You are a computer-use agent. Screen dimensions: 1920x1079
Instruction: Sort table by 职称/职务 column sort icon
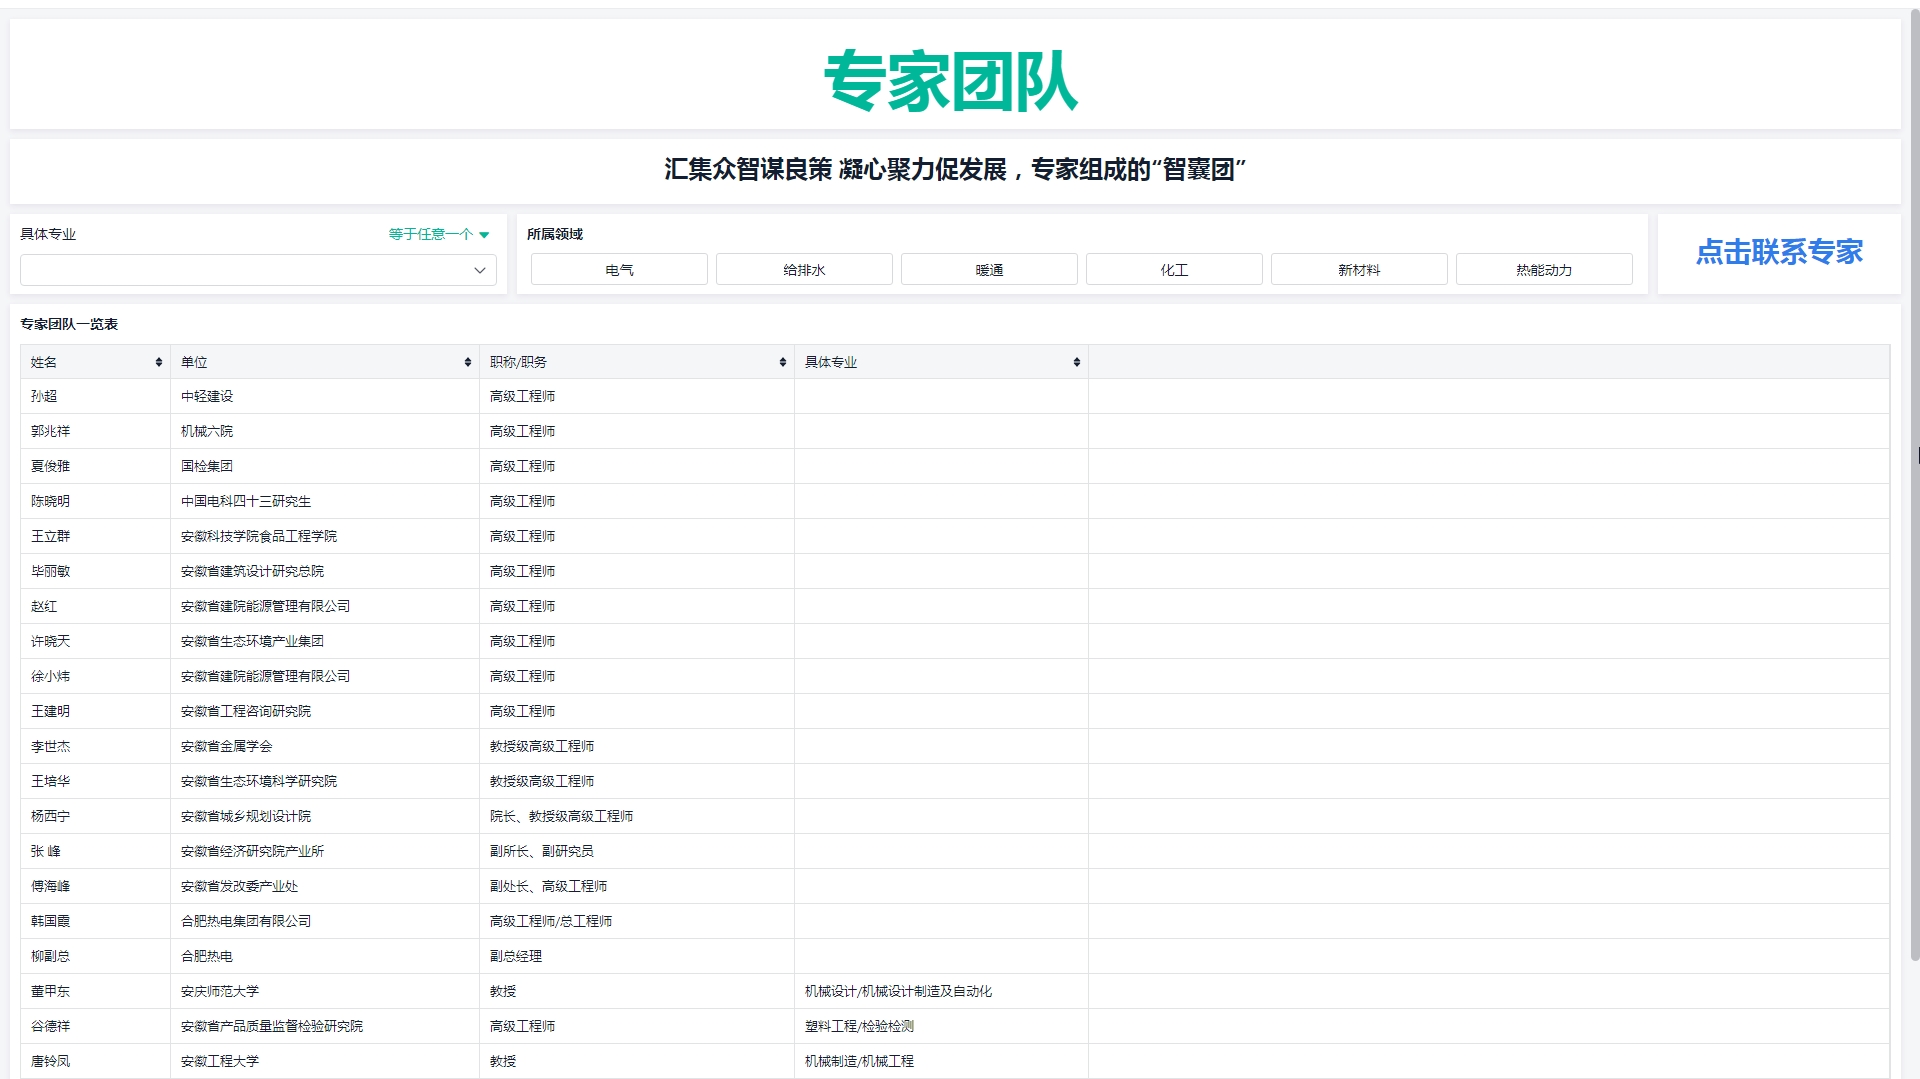(783, 362)
